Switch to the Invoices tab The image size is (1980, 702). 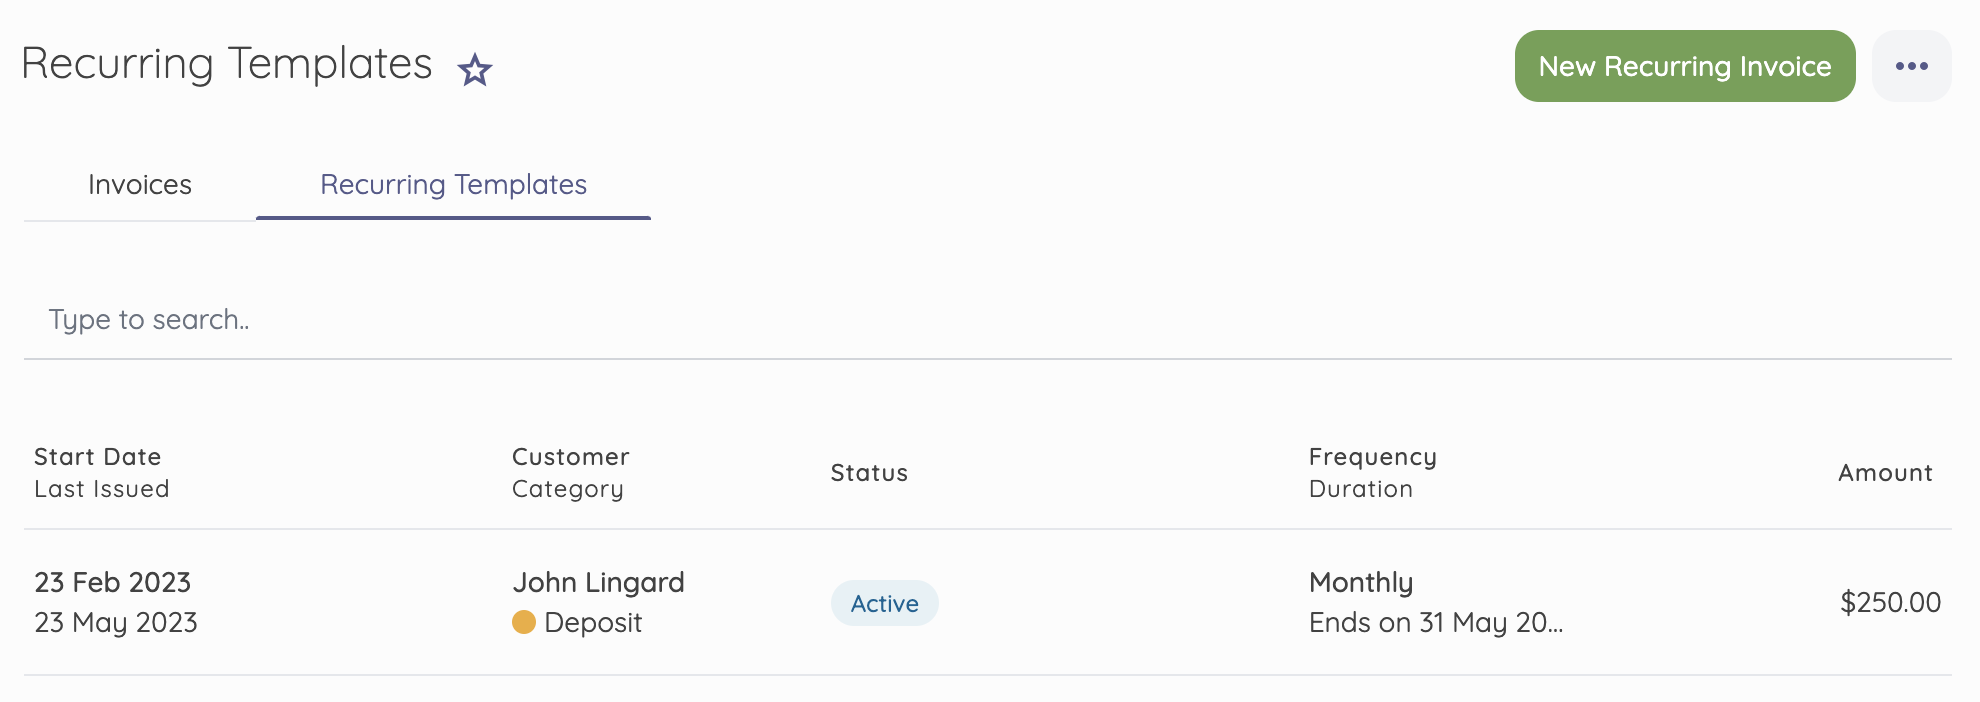click(x=140, y=185)
